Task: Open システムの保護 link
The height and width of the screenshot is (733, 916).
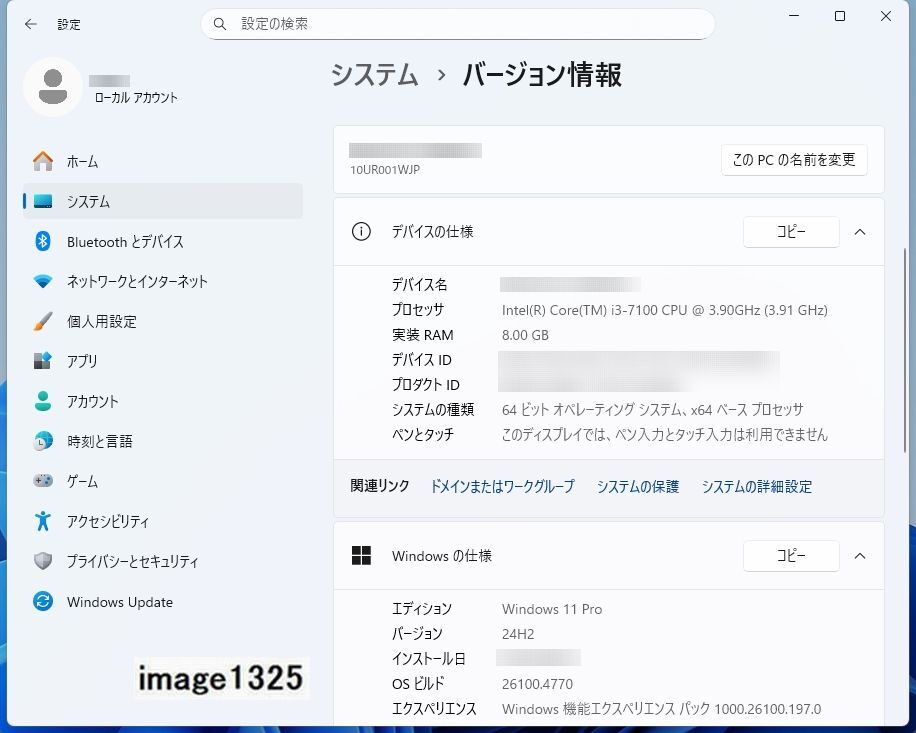Action: pyautogui.click(x=637, y=486)
